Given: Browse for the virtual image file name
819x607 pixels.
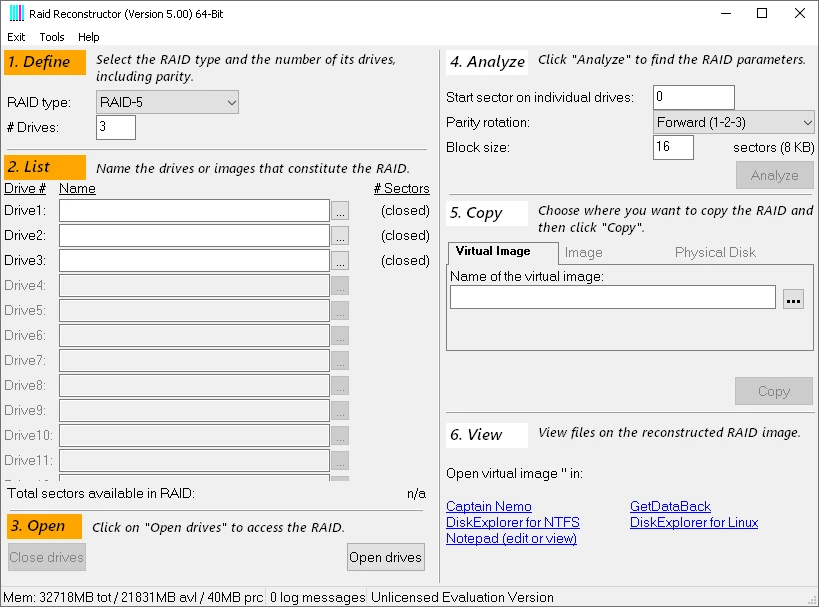Looking at the screenshot, I should (793, 298).
